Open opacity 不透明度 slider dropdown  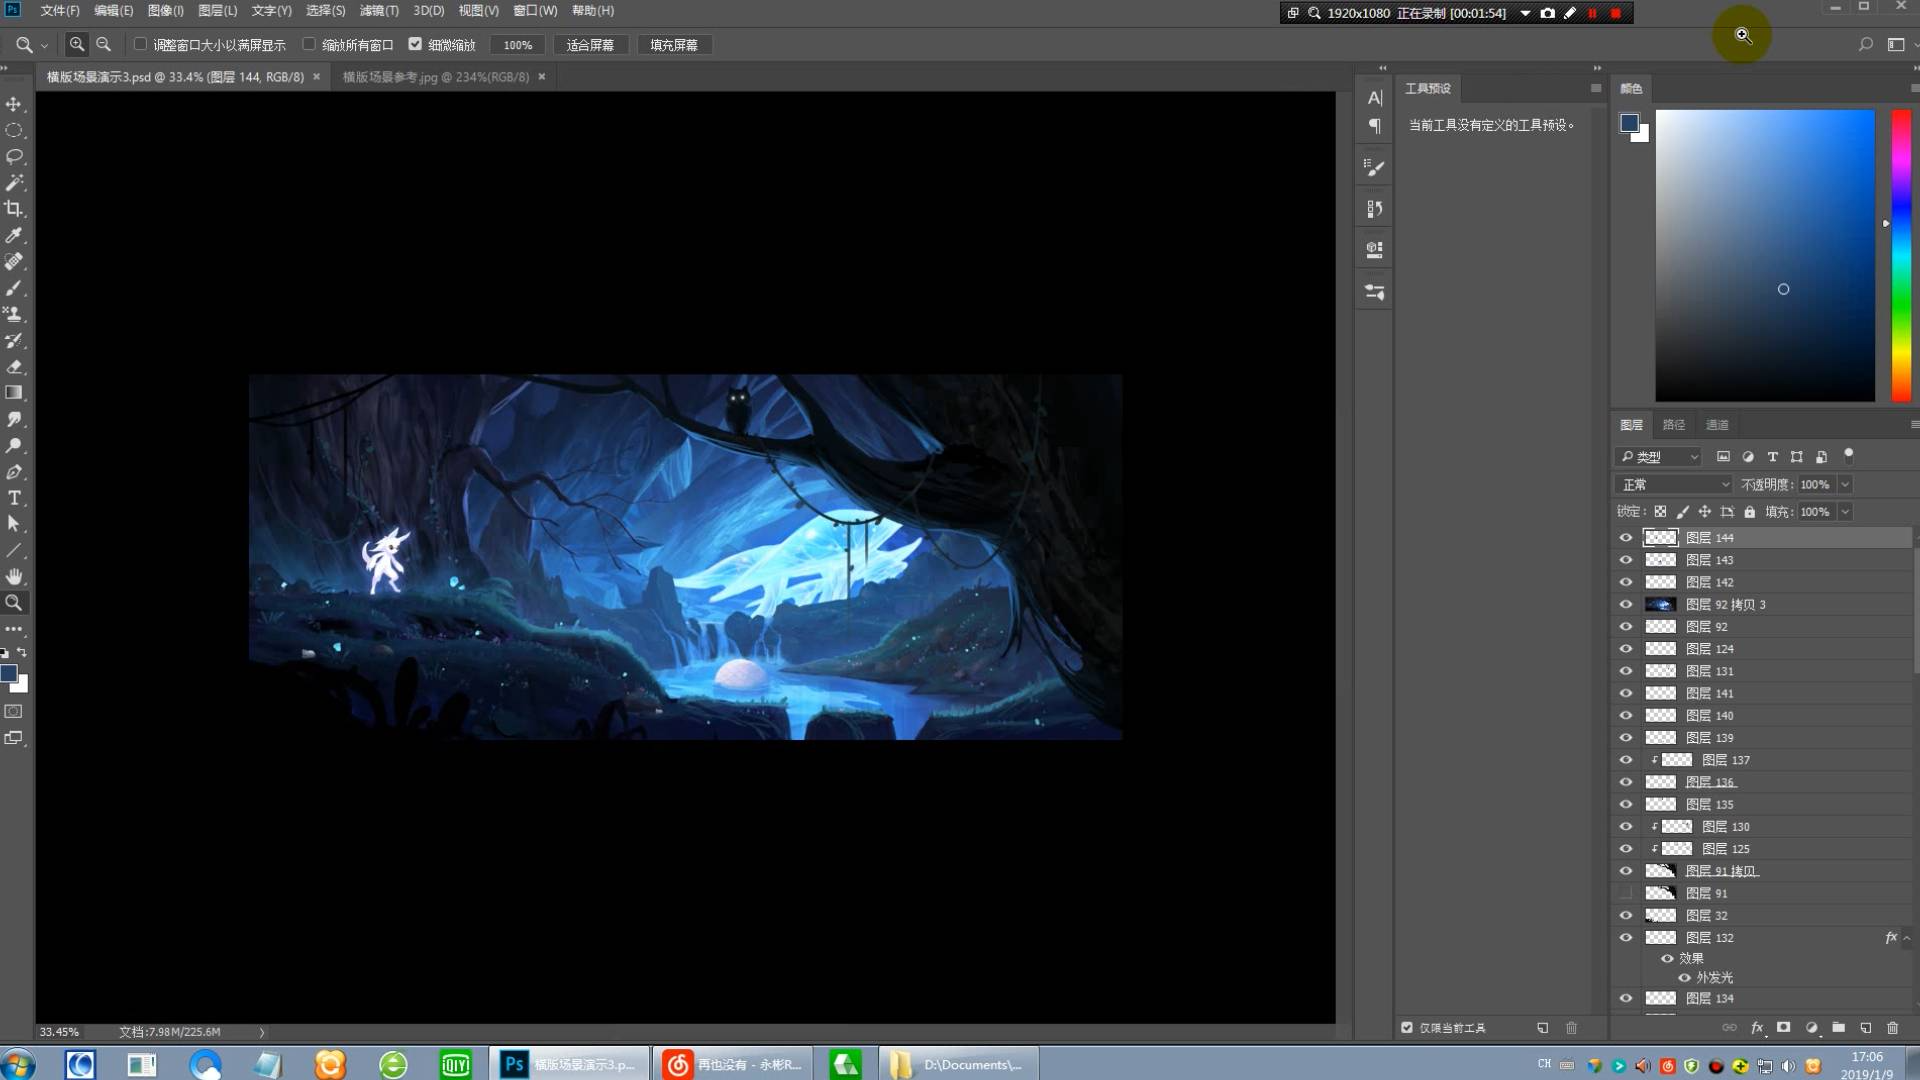tap(1845, 484)
